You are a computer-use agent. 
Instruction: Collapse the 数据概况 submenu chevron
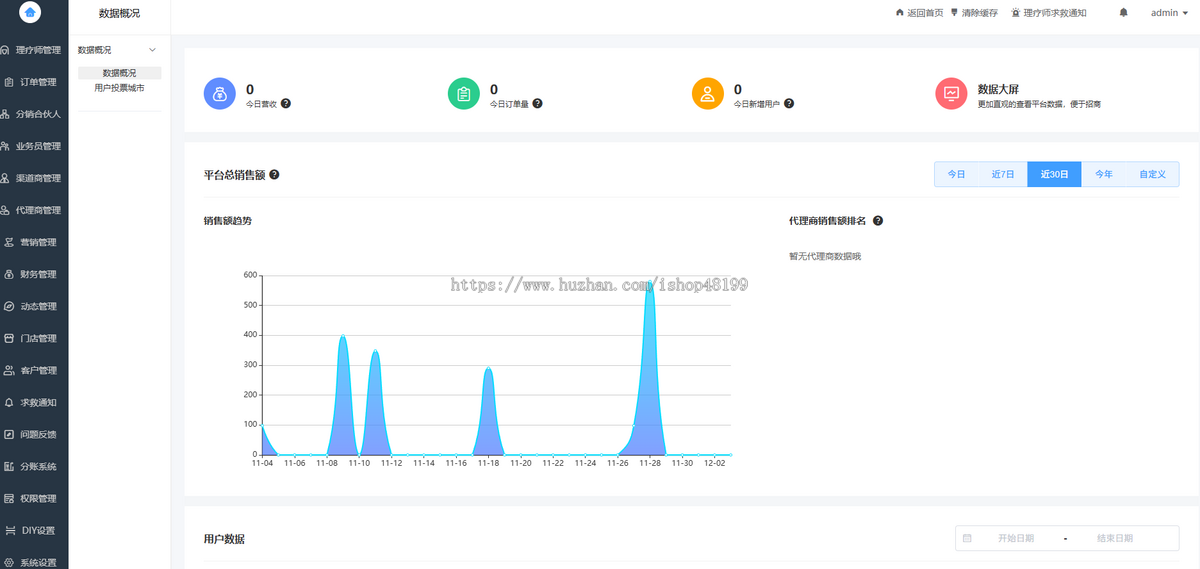[152, 50]
